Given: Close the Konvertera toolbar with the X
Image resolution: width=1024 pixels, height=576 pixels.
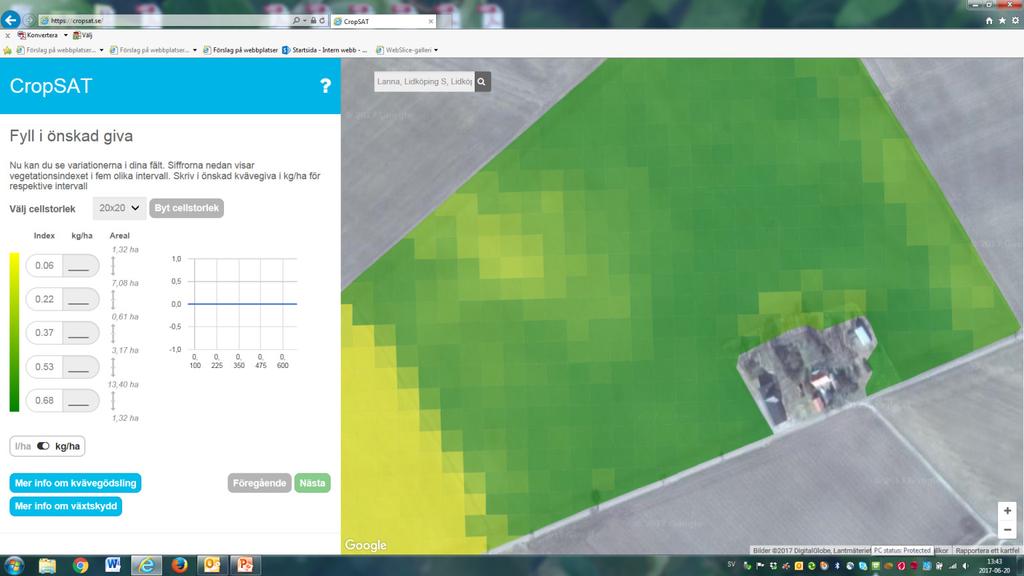Looking at the screenshot, I should tap(7, 35).
